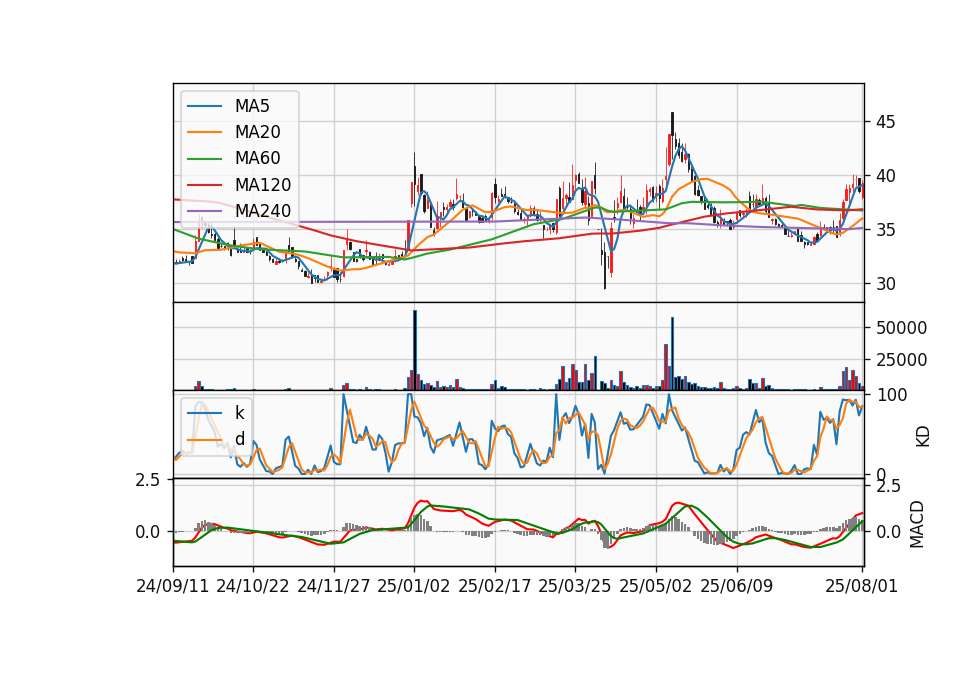Viewport: 960px width, 690px height.
Task: Click the MA5 legend label
Action: click(x=252, y=106)
